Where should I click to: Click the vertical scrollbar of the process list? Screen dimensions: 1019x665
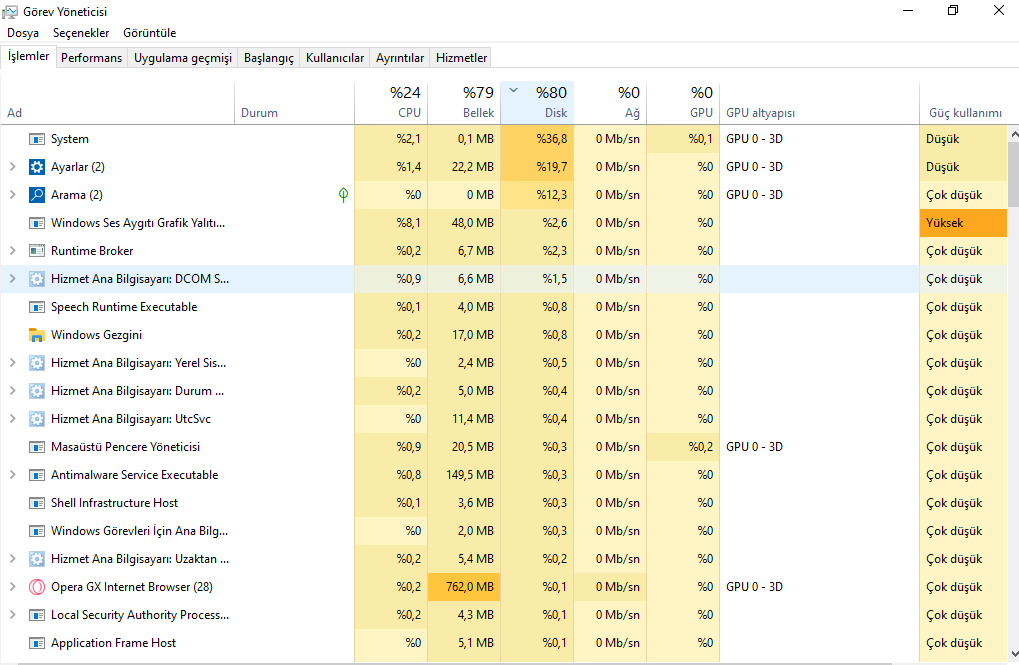(1012, 400)
